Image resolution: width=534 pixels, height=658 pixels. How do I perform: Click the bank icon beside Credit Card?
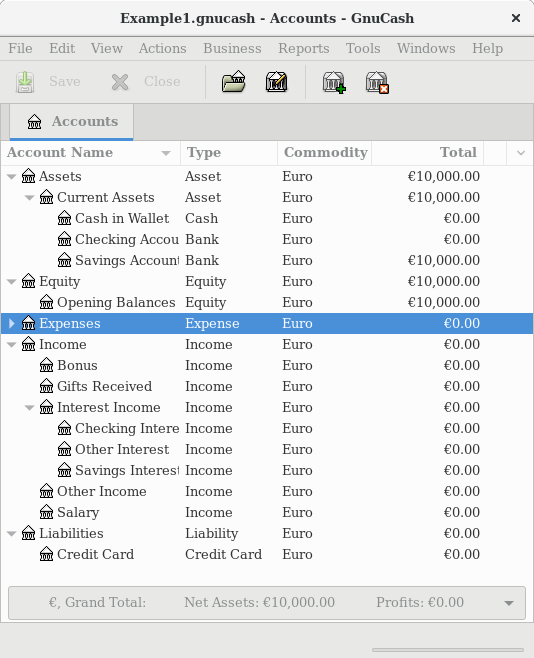pos(47,554)
